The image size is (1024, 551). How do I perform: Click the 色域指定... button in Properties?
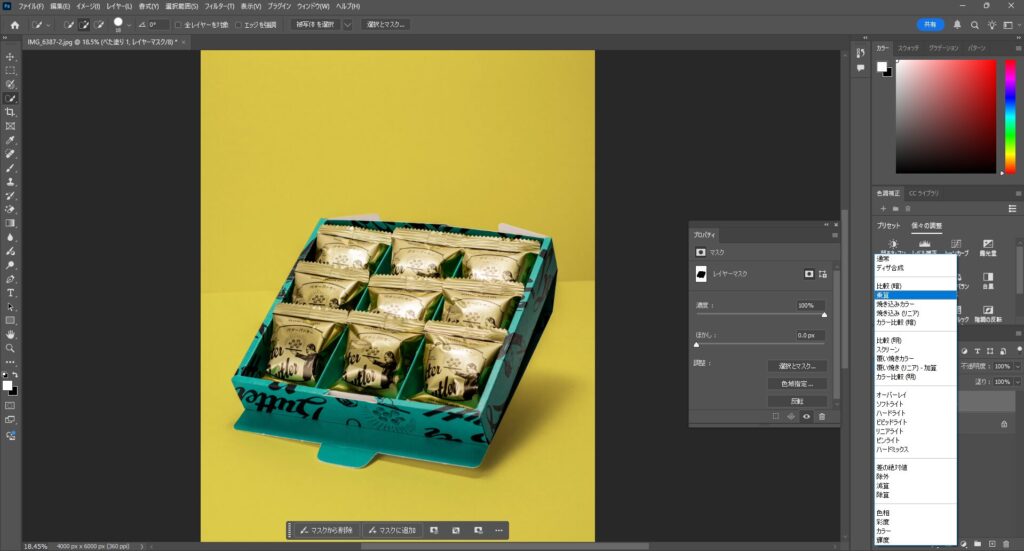point(797,384)
